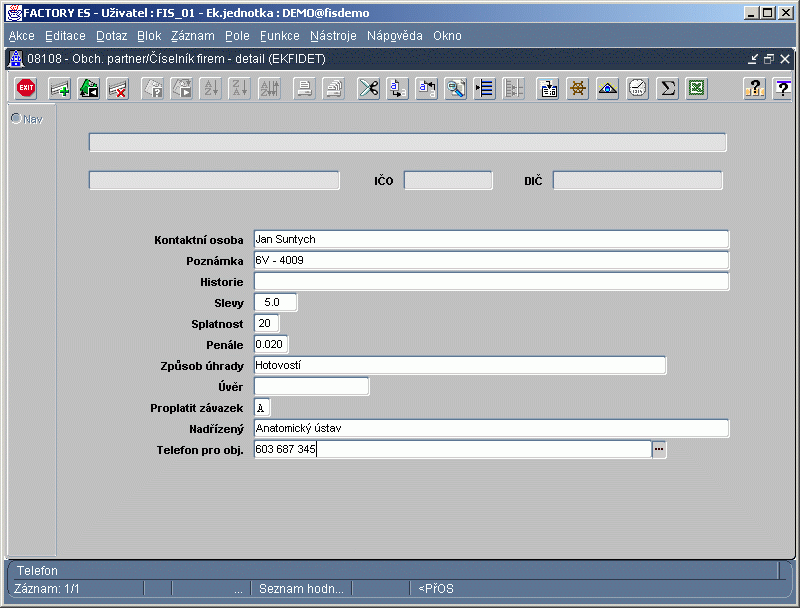Click the execute query icon with play arrow
Screen dimensions: 800x608
182,89
